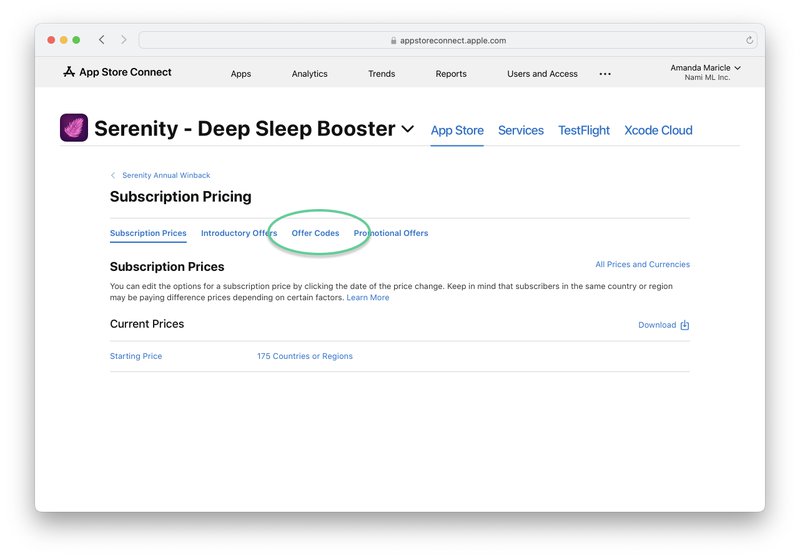Click the Nami ML Inc. team name
Image resolution: width=800 pixels, height=558 pixels.
(707, 78)
